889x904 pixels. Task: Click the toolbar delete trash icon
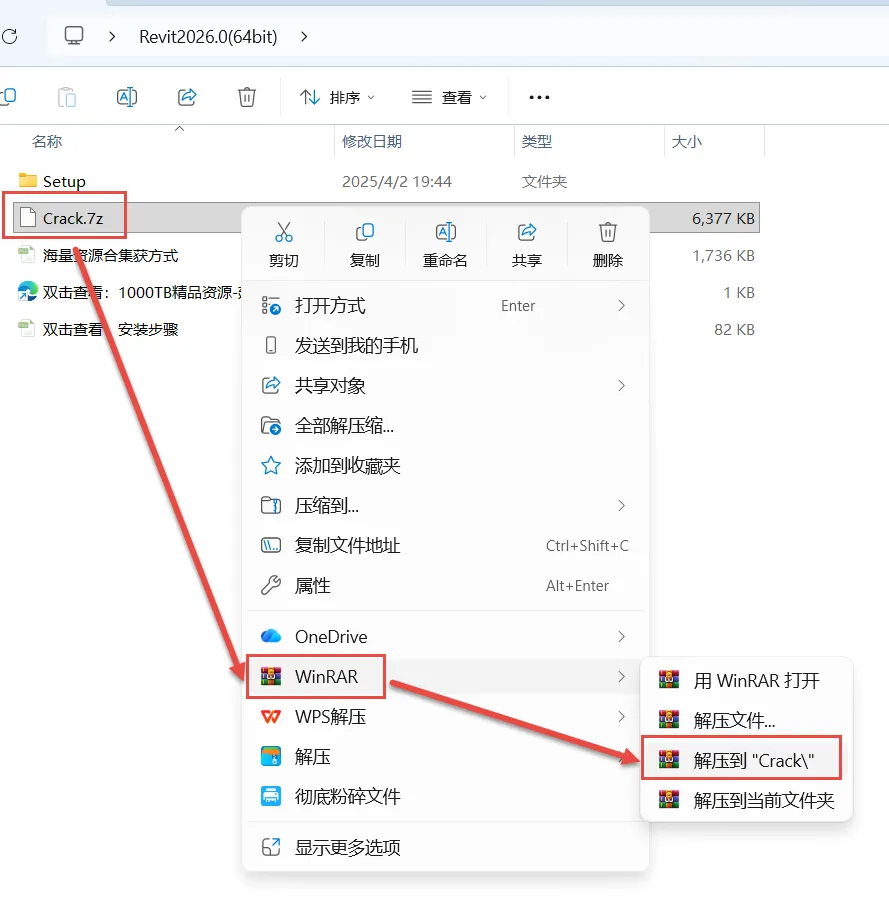247,97
